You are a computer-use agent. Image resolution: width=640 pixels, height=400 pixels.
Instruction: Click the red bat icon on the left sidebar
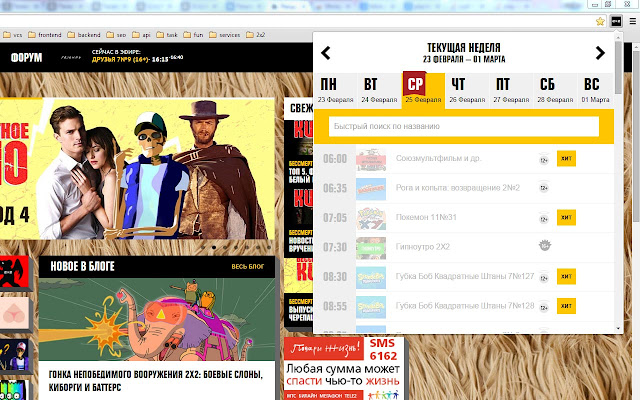click(x=14, y=272)
